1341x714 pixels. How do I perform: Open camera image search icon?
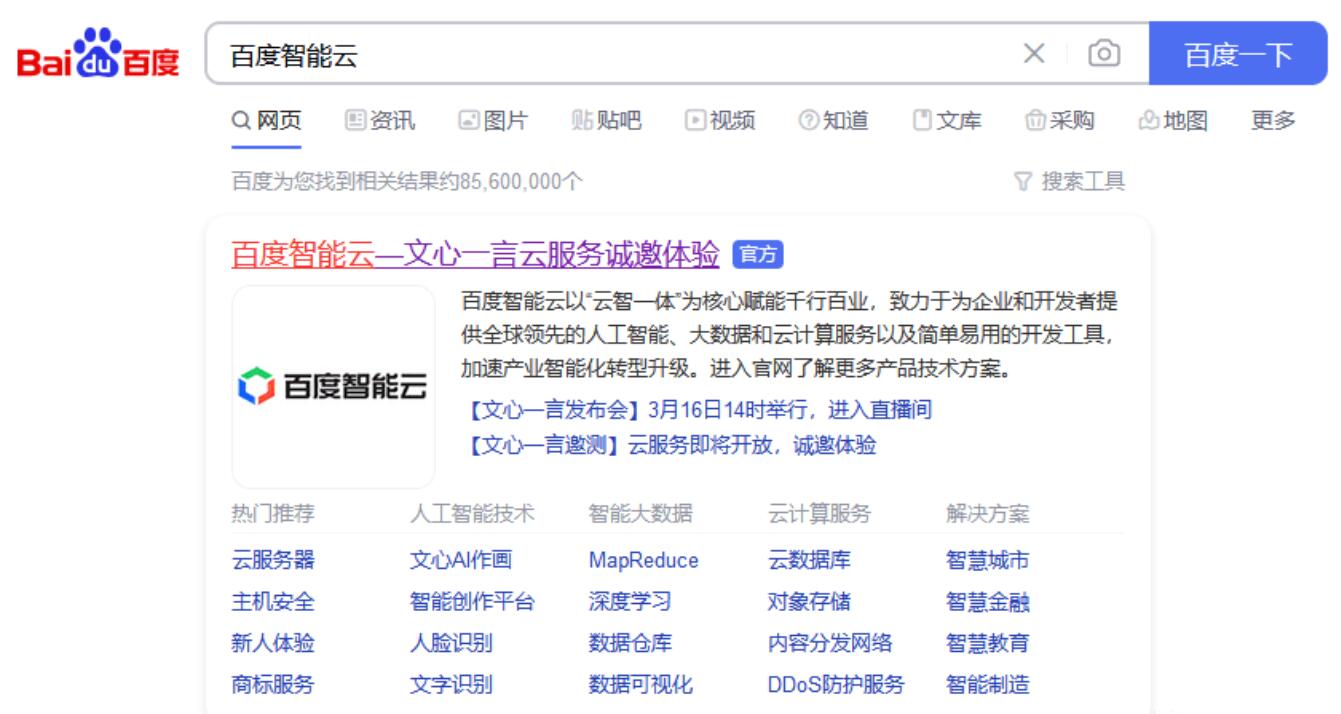pos(1103,54)
